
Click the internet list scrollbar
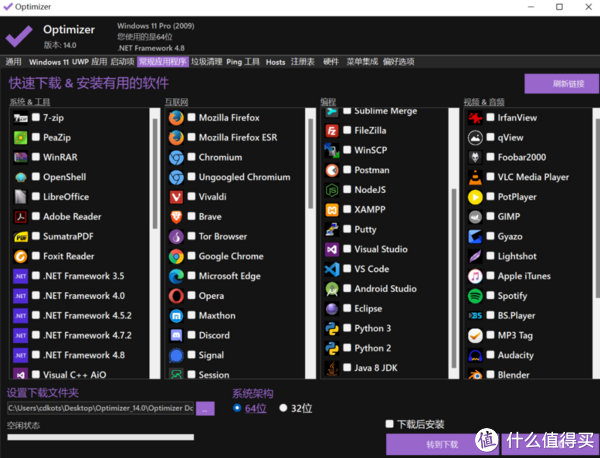311,163
